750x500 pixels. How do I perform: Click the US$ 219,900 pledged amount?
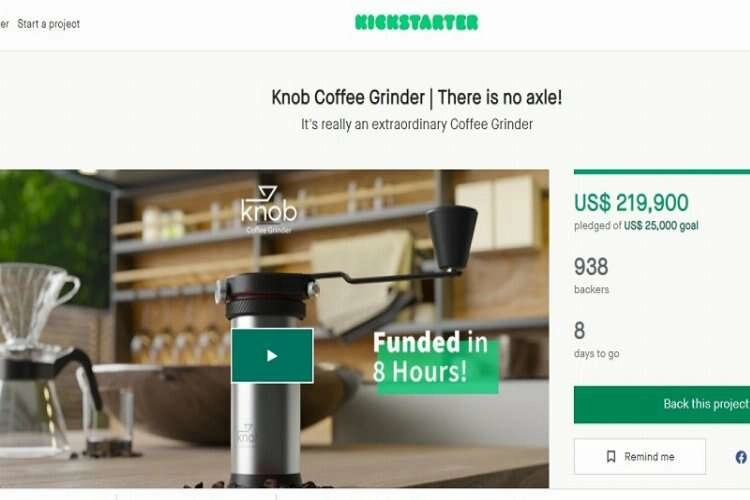tap(631, 203)
